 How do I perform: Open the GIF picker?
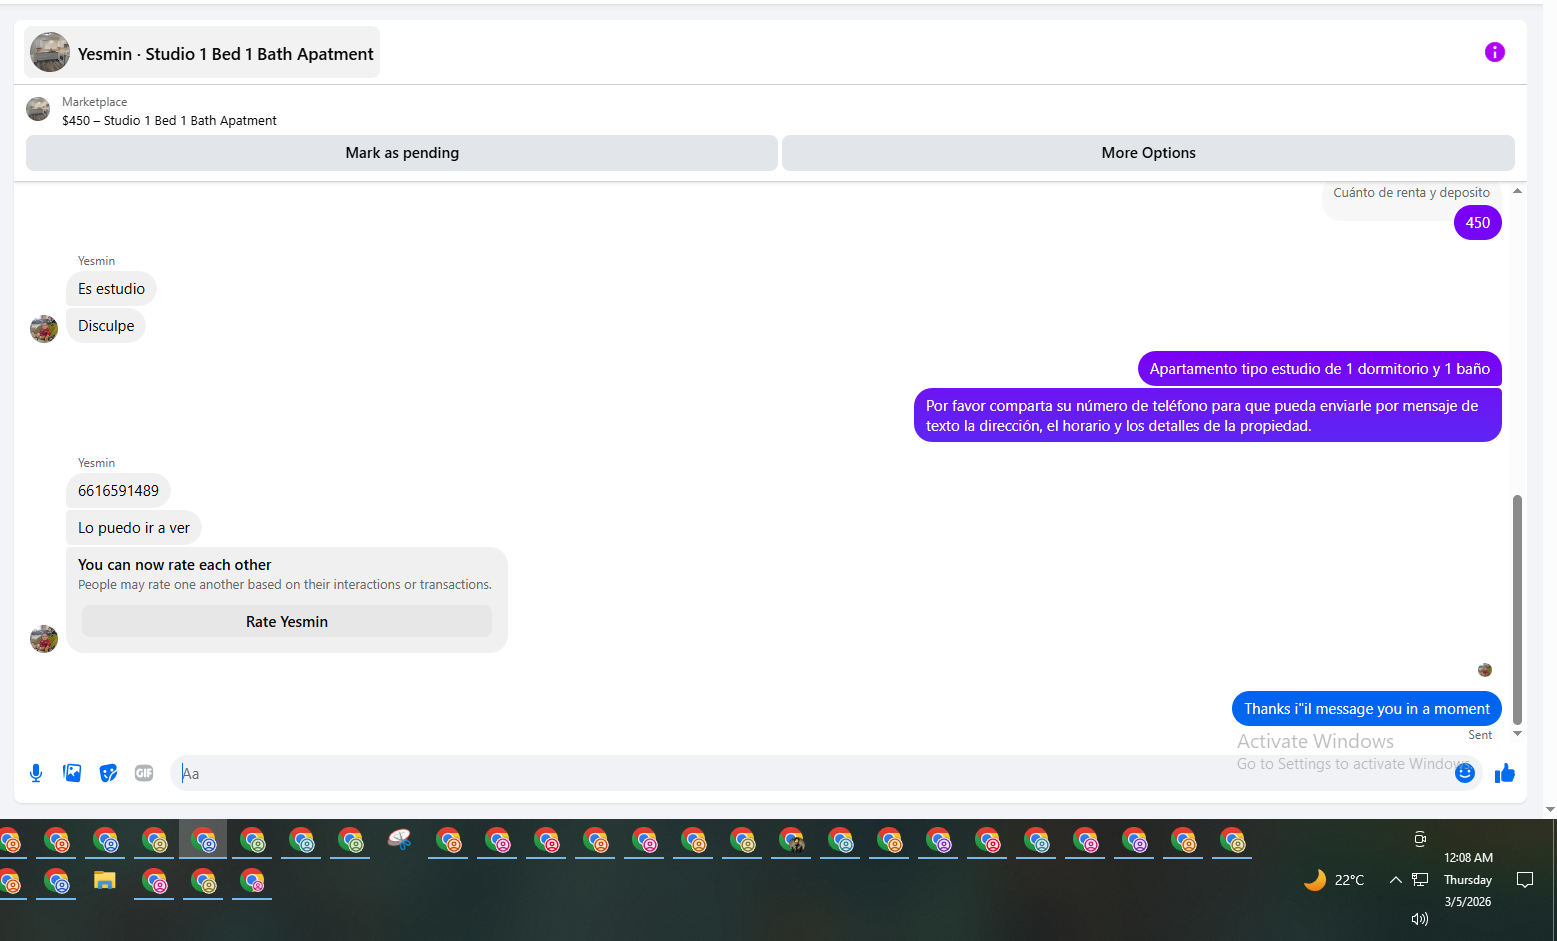pos(144,773)
